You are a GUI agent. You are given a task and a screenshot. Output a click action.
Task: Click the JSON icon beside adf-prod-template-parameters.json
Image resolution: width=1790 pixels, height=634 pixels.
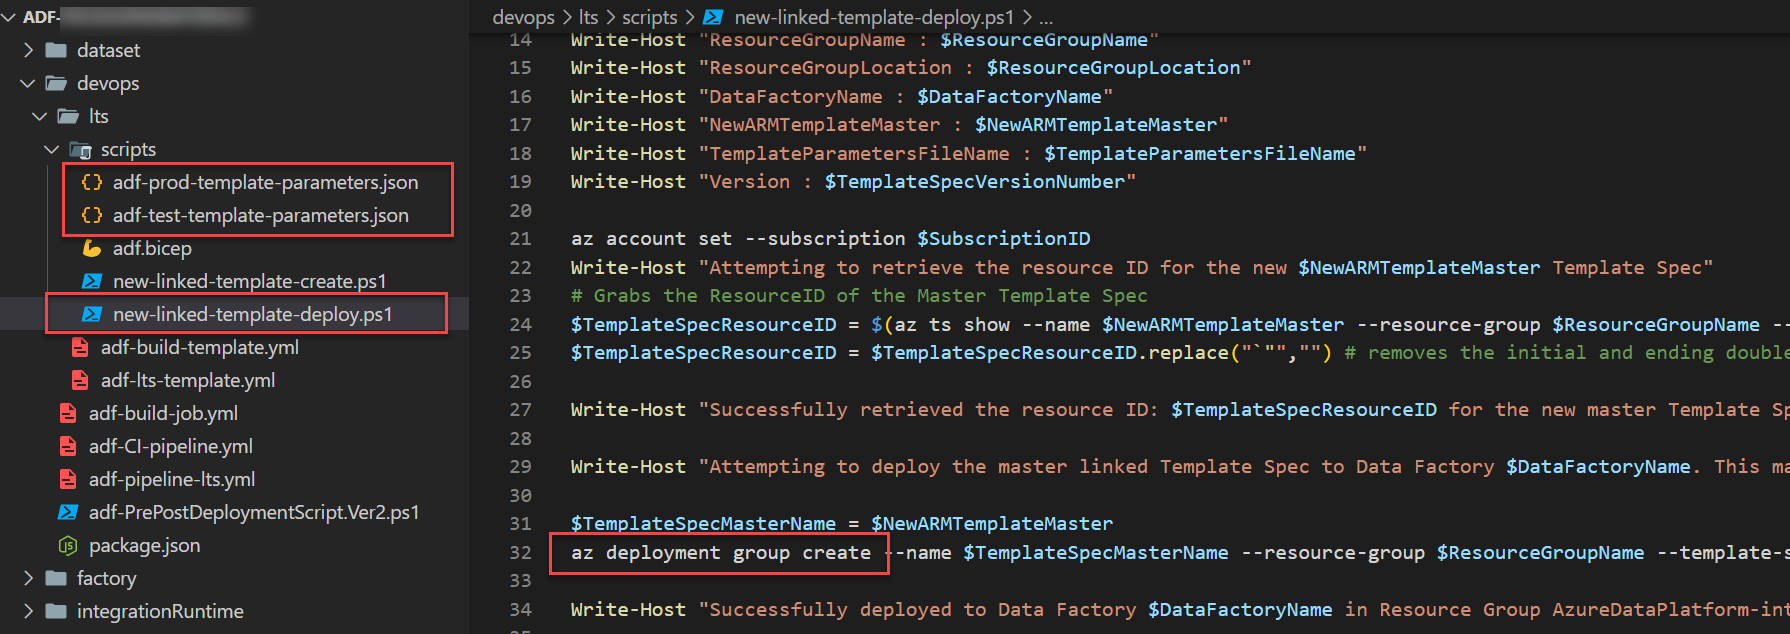[92, 183]
